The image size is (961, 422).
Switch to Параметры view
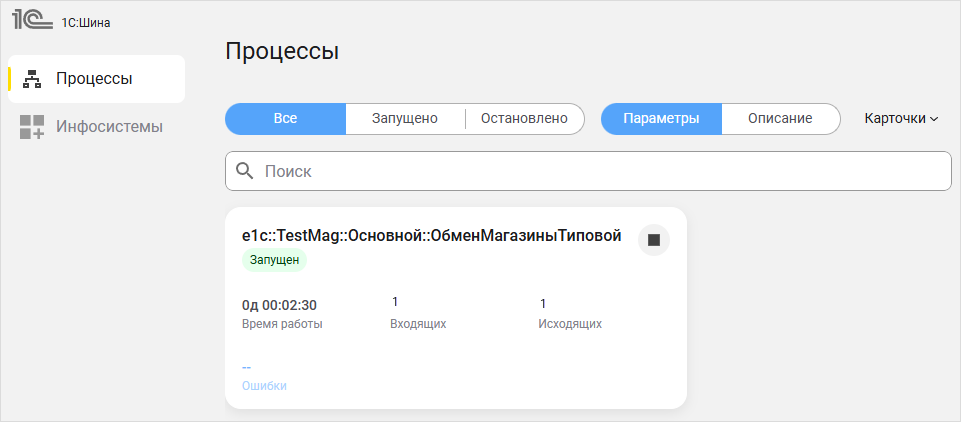point(661,118)
